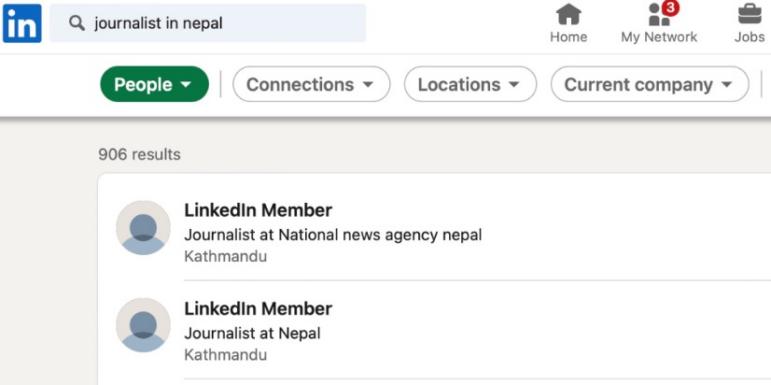Click the Home label in navigation
Image resolution: width=771 pixels, height=385 pixels.
(568, 37)
